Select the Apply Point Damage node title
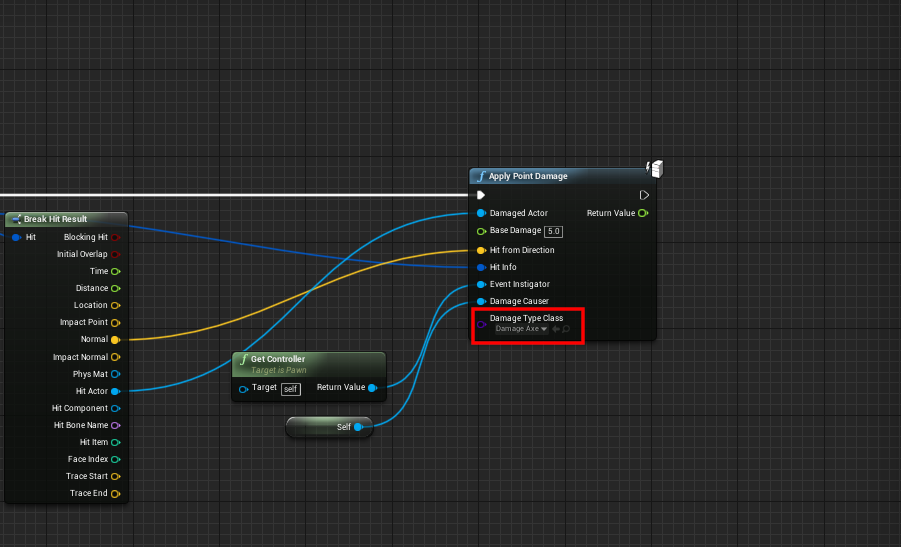 click(x=528, y=176)
